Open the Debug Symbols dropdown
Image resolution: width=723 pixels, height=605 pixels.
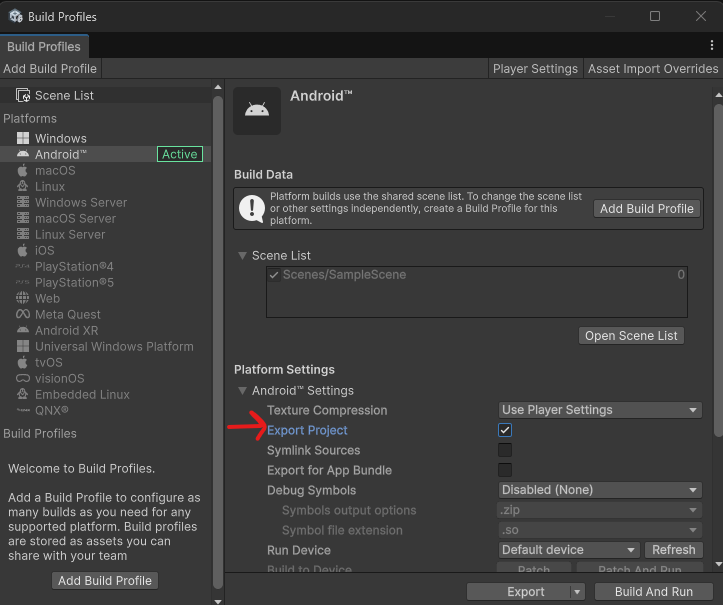pos(600,490)
